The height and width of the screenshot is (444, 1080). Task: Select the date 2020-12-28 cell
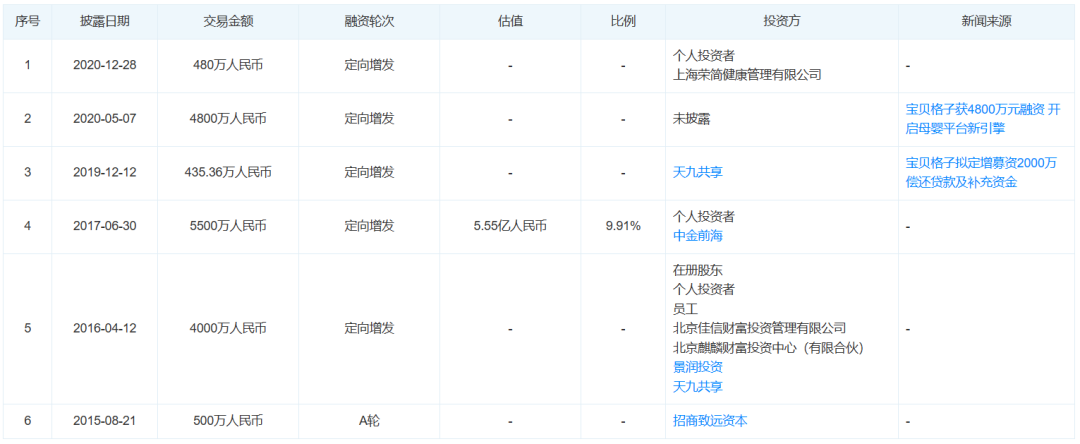coord(105,65)
